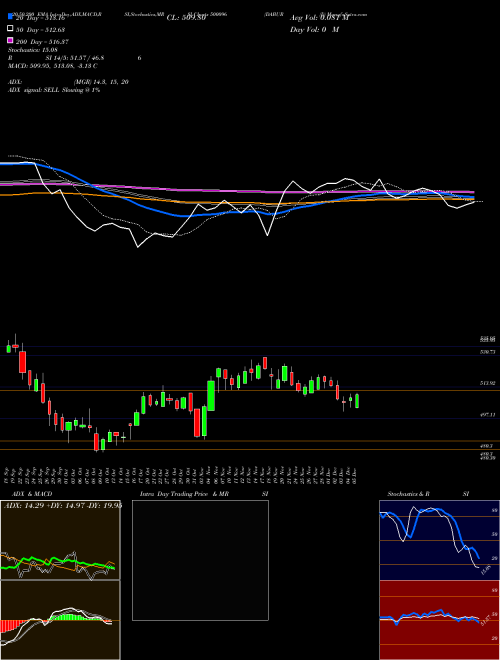Click the blue 20 Day legend swatch

point(10,17)
